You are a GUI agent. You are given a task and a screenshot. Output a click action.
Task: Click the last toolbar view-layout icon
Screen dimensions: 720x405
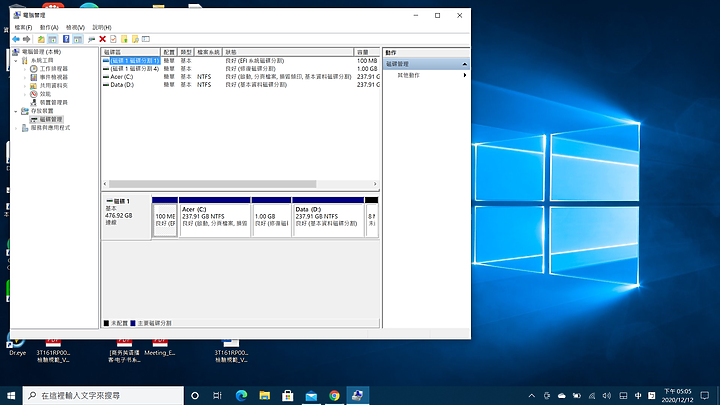146,39
